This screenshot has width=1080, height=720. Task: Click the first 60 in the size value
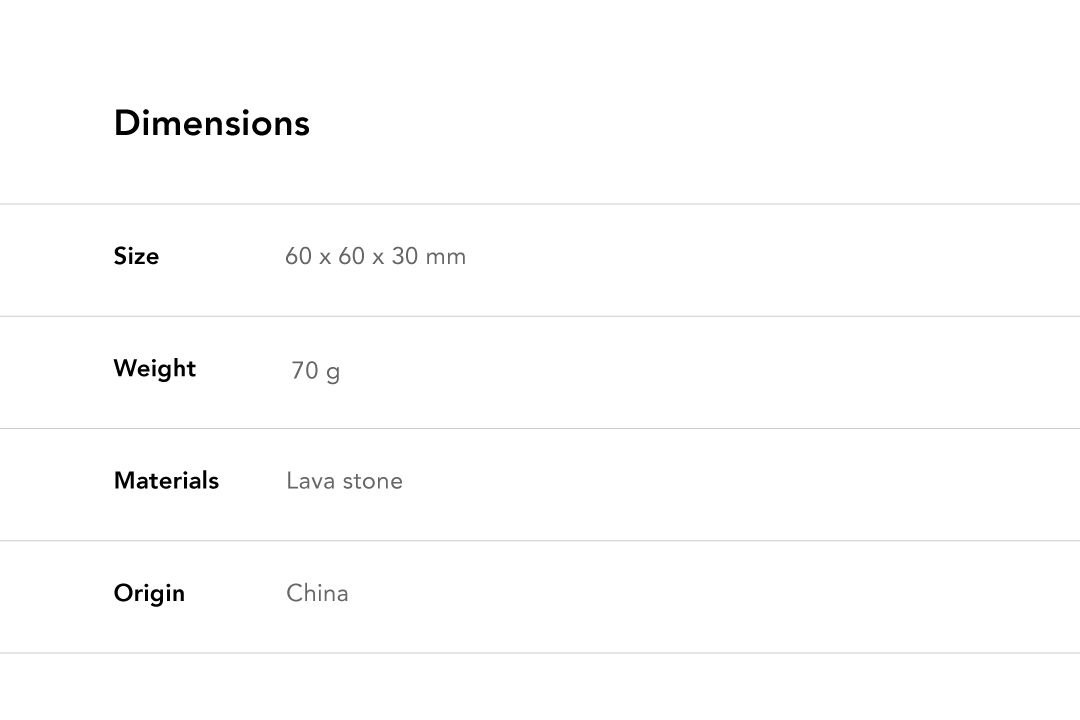click(x=298, y=256)
